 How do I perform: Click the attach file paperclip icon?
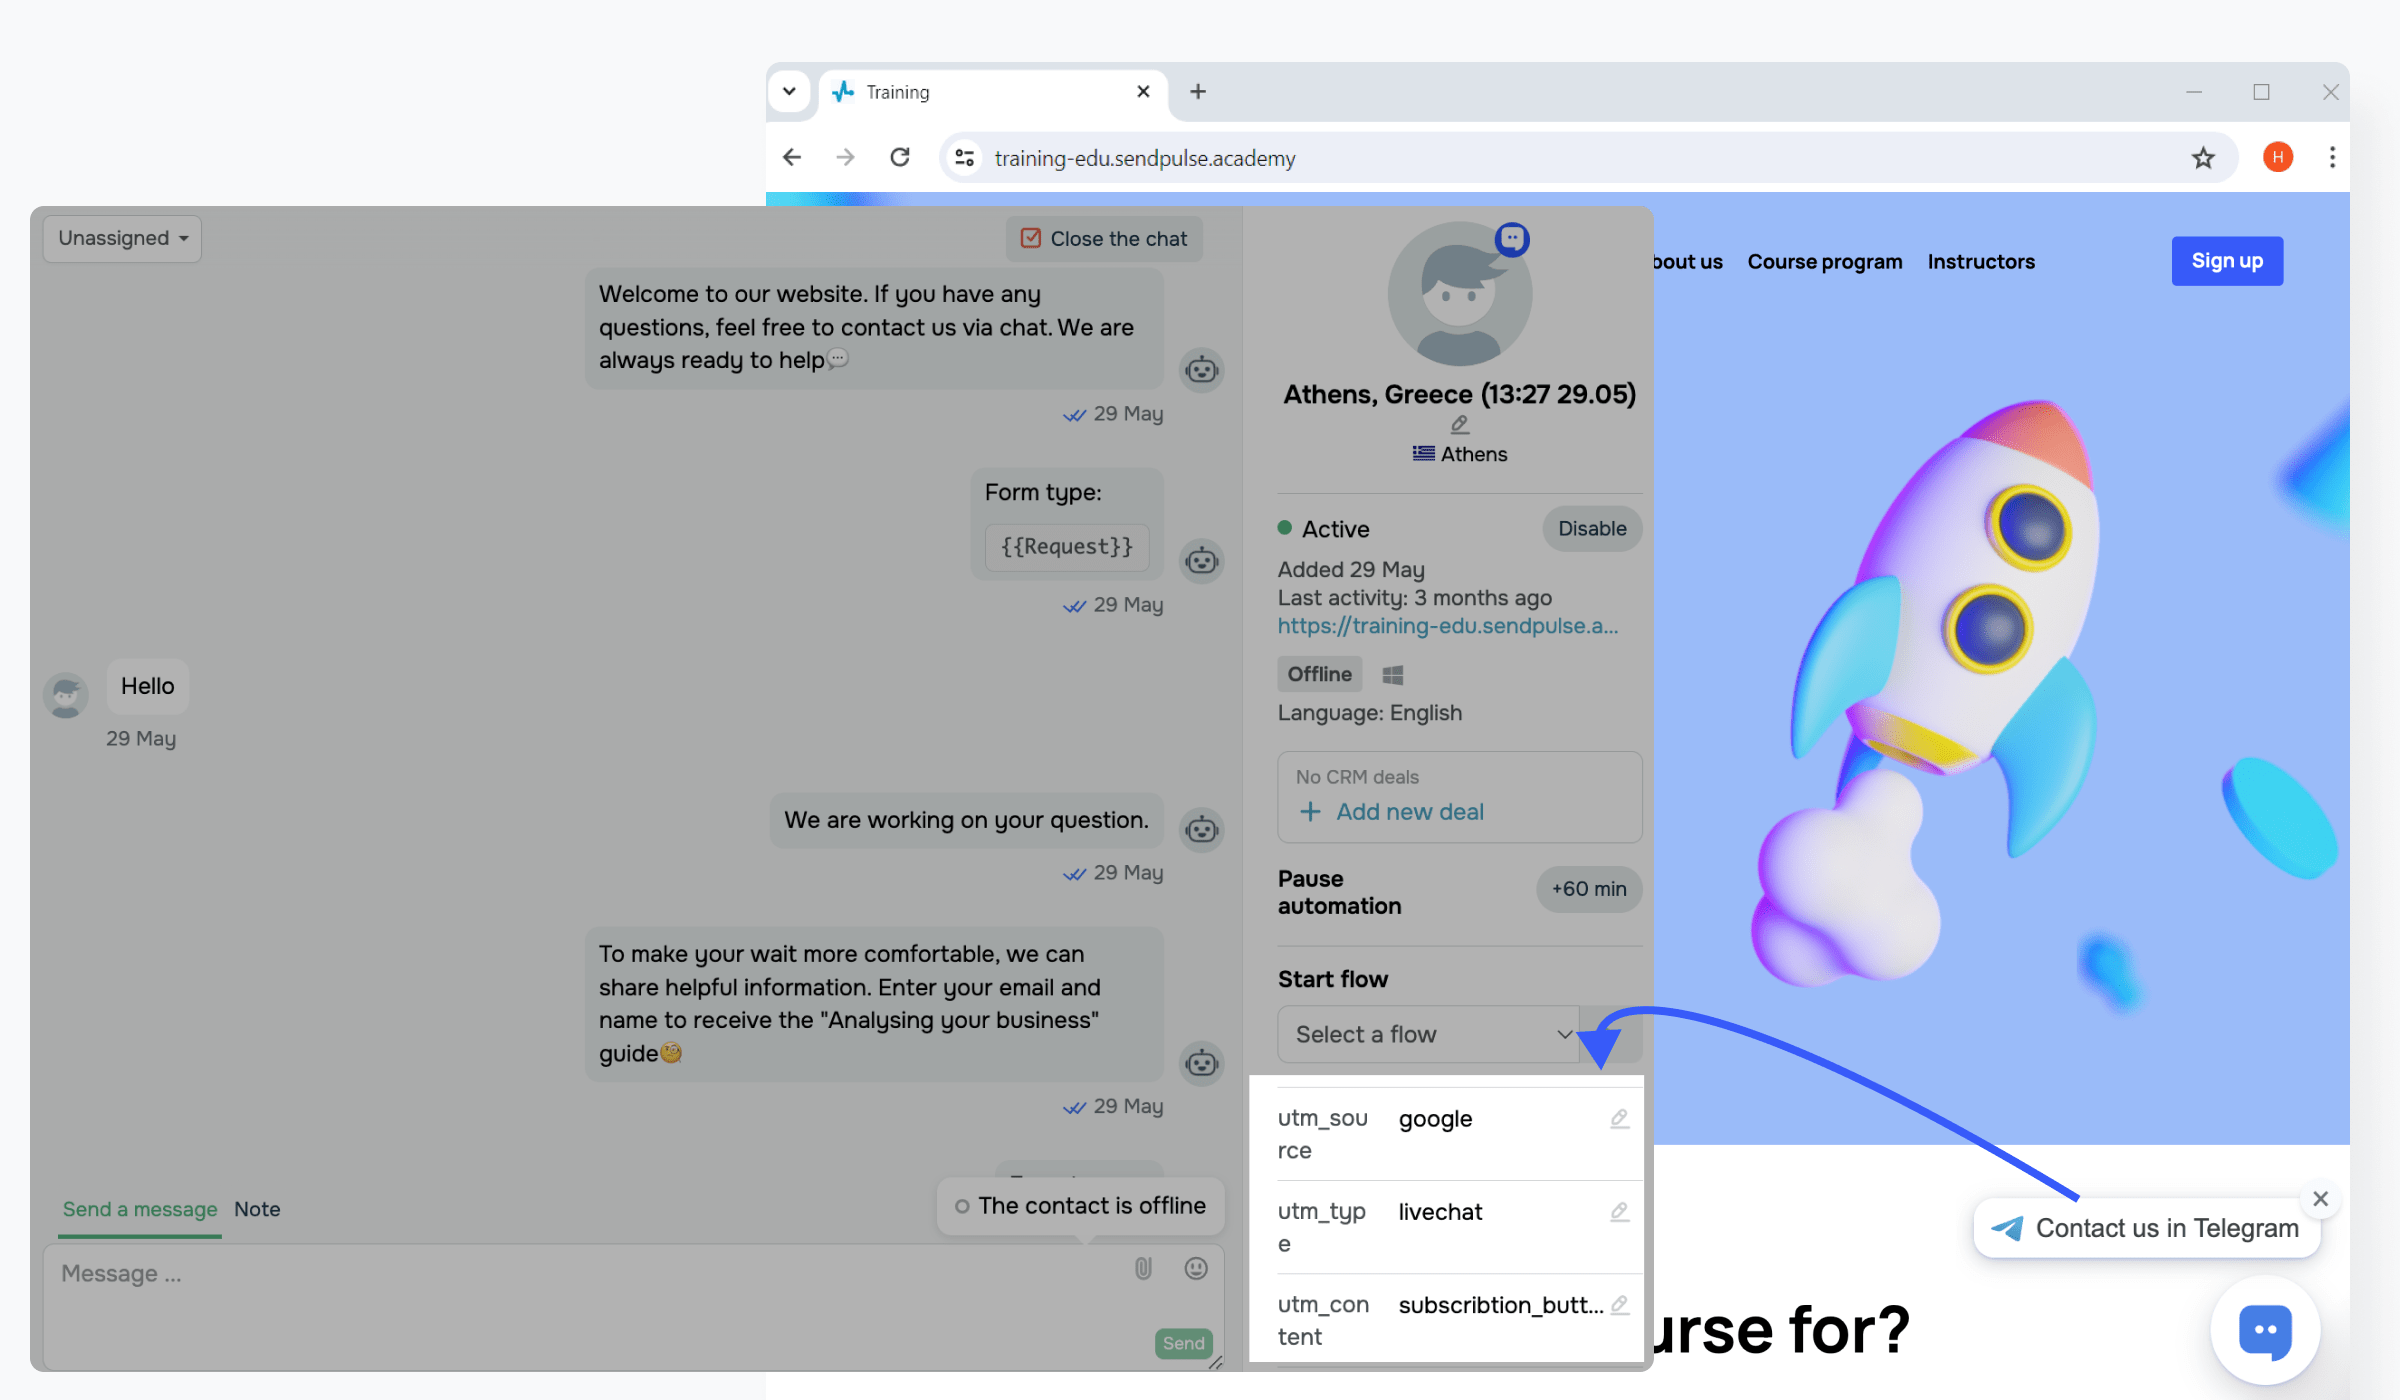tap(1143, 1268)
